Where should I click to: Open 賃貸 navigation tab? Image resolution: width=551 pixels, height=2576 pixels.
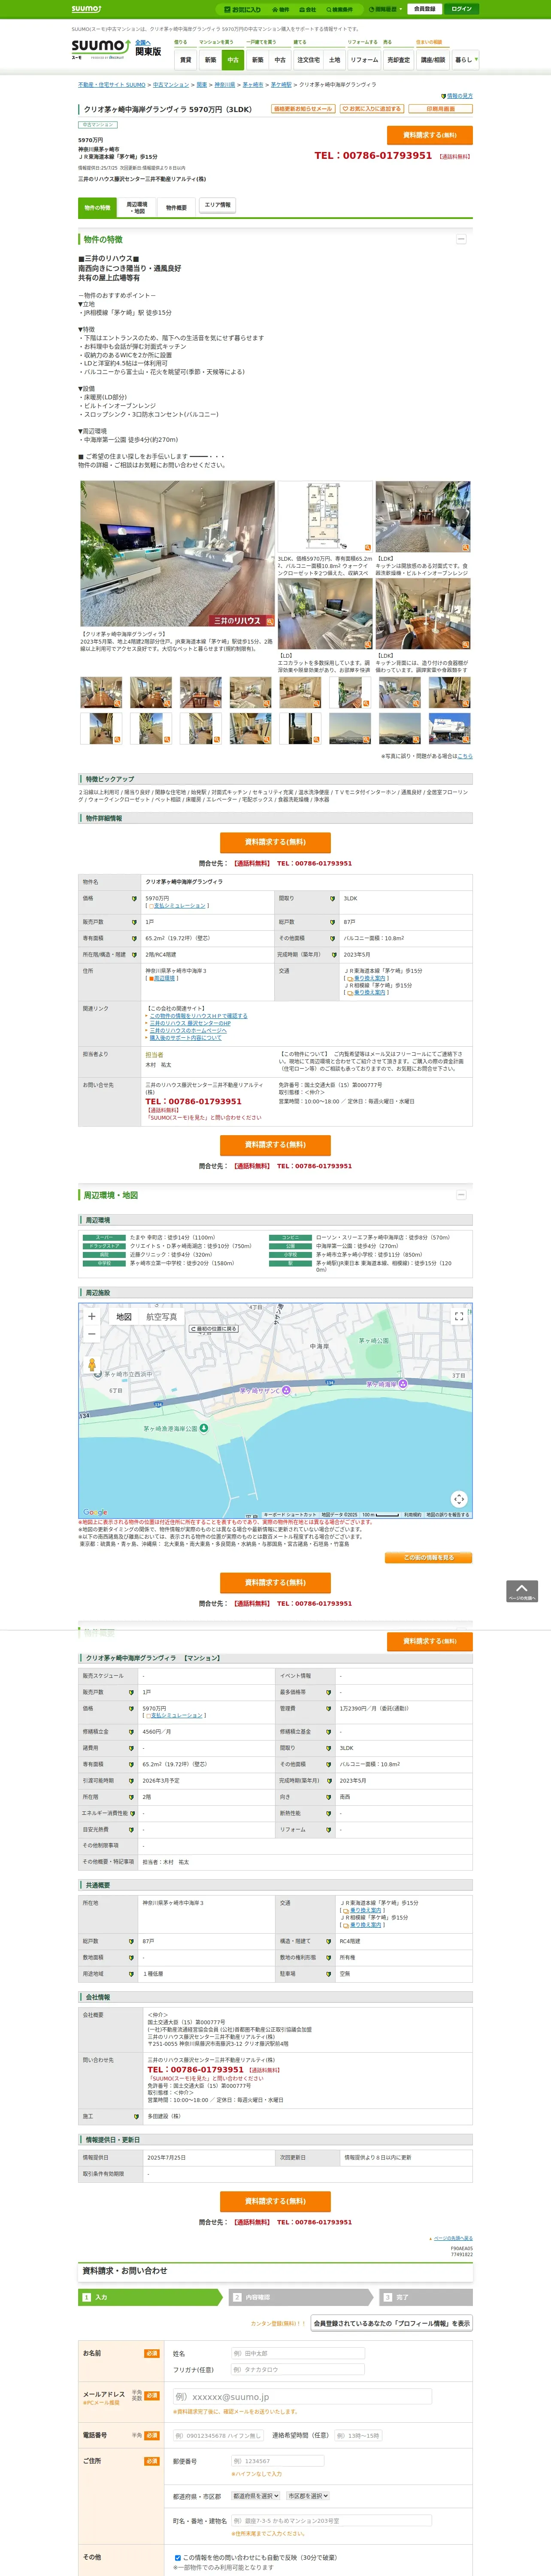click(185, 60)
